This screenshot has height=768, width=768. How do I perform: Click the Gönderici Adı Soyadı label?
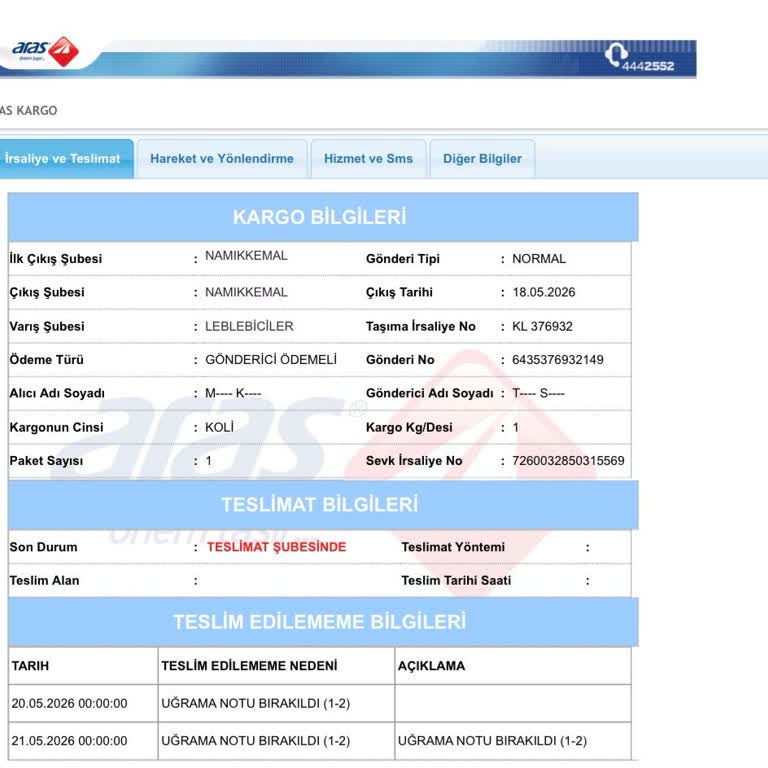point(430,393)
